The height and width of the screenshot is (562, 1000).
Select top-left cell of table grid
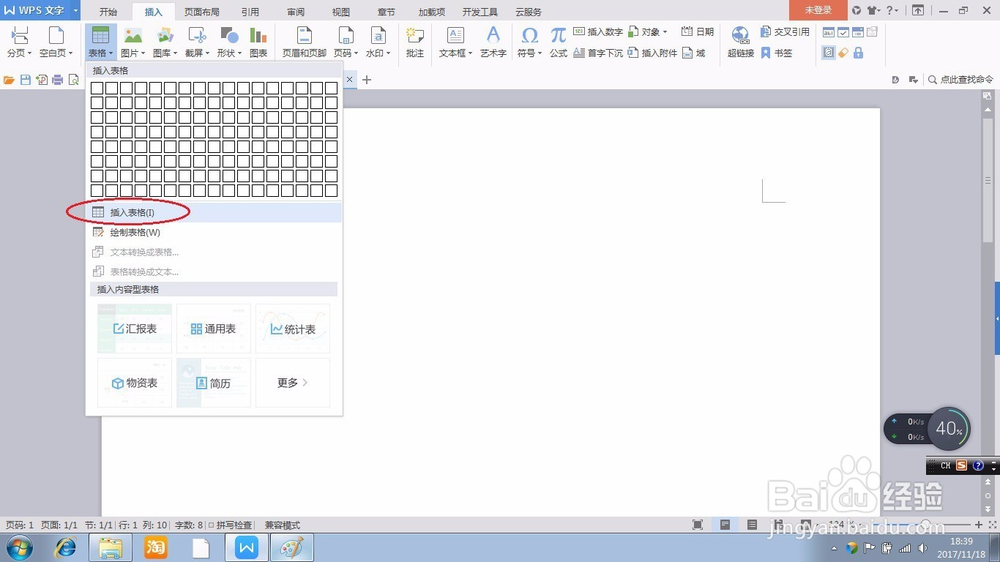coord(97,88)
